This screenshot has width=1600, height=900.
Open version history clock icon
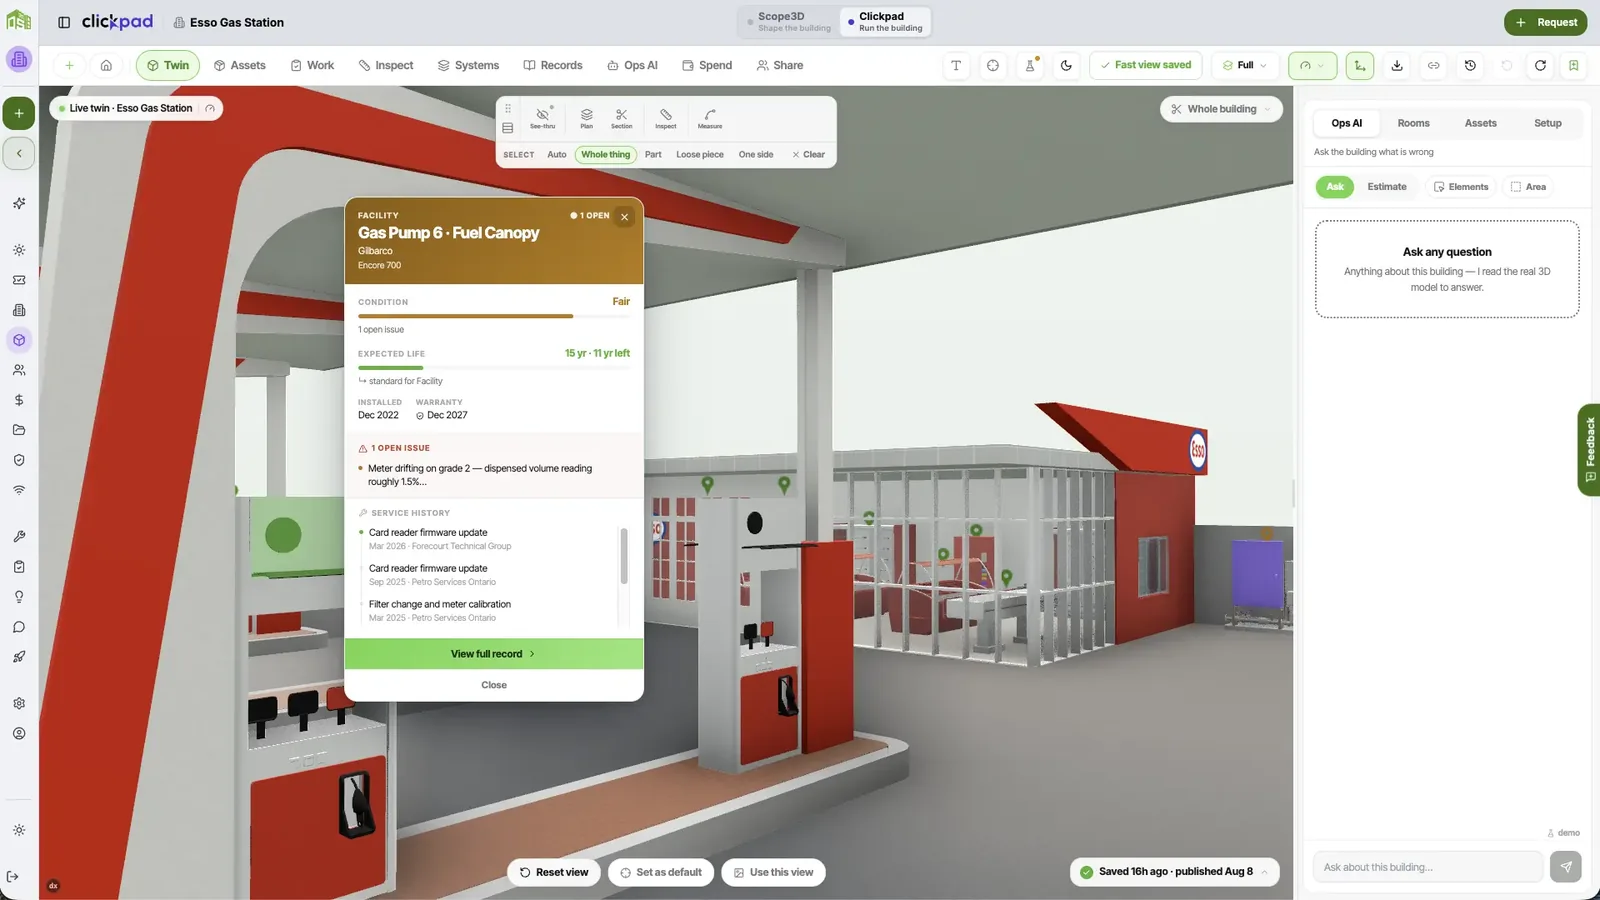click(x=1470, y=65)
